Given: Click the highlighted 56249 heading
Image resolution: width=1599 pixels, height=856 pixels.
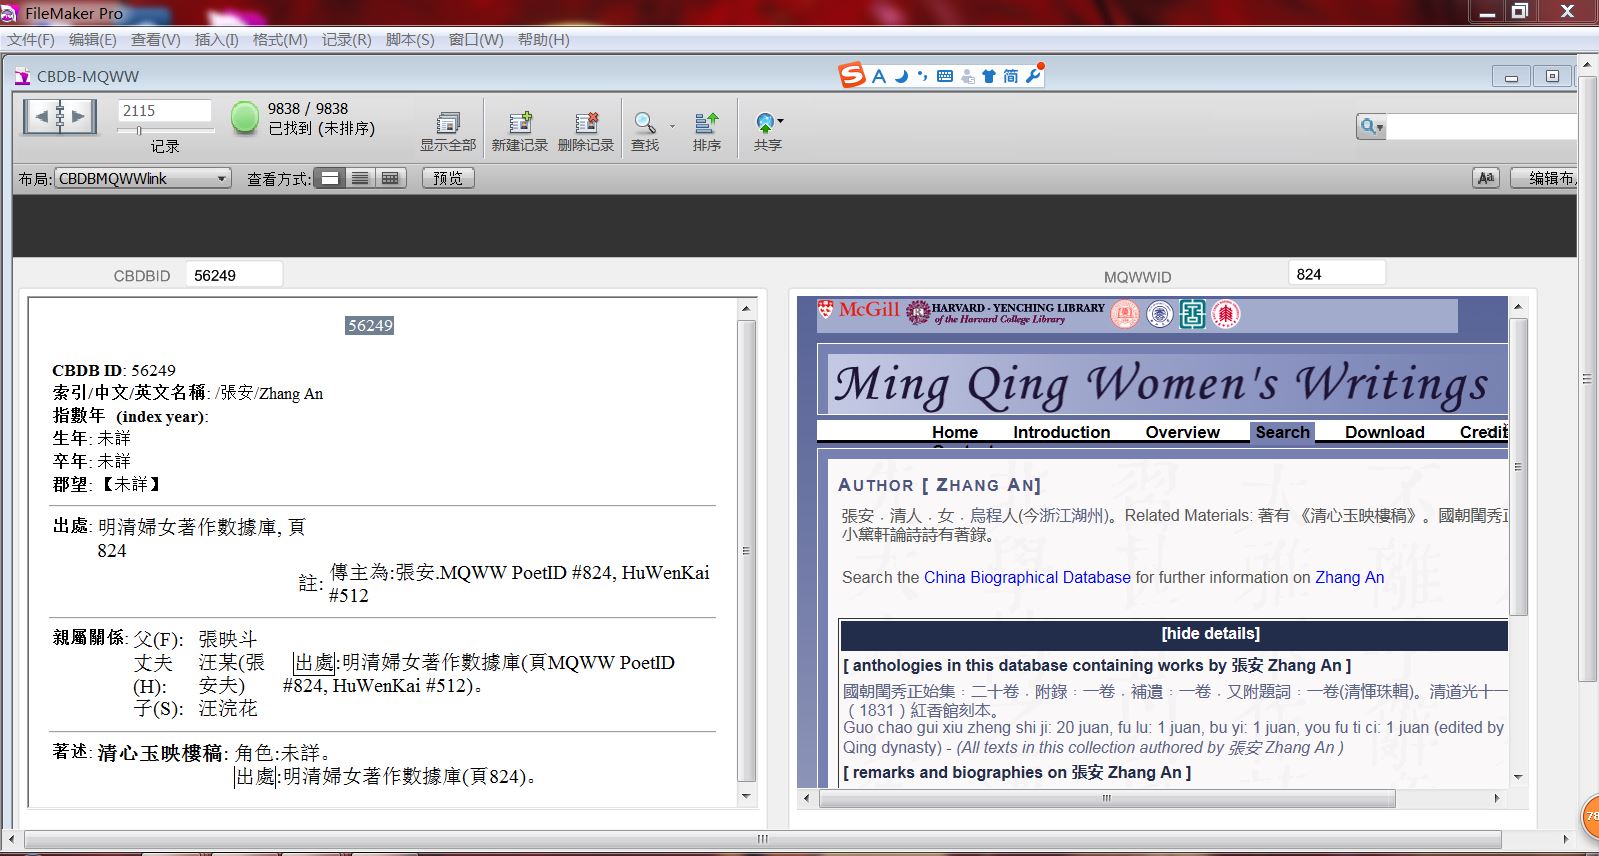Looking at the screenshot, I should point(370,326).
